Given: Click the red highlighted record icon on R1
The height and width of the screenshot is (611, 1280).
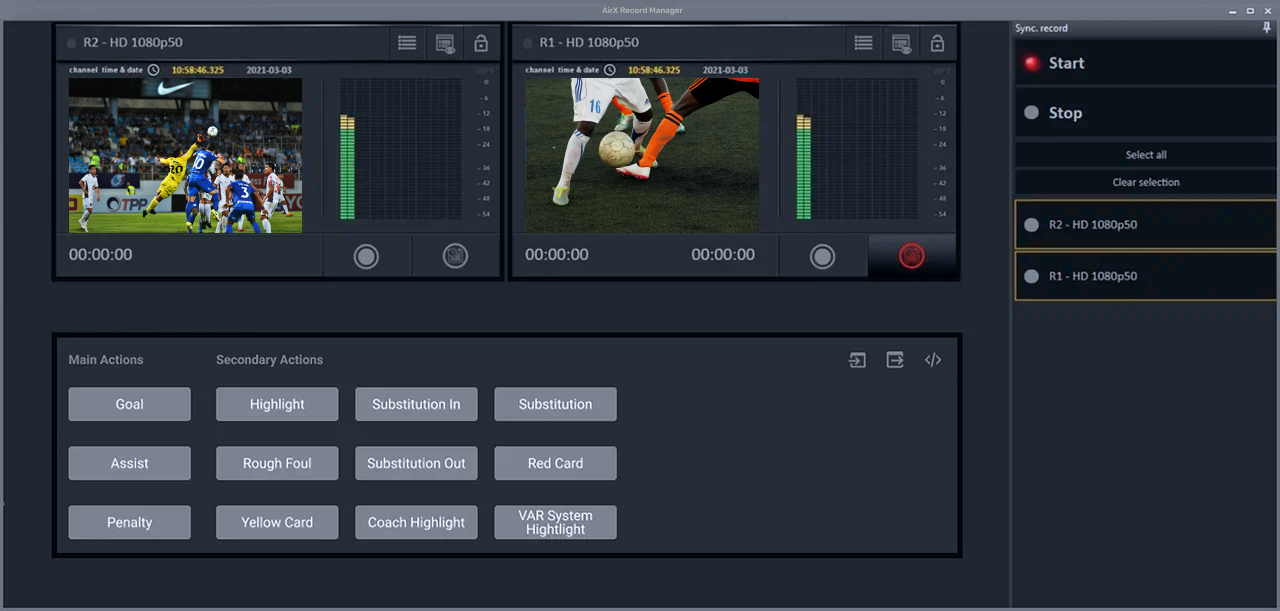Looking at the screenshot, I should (911, 256).
